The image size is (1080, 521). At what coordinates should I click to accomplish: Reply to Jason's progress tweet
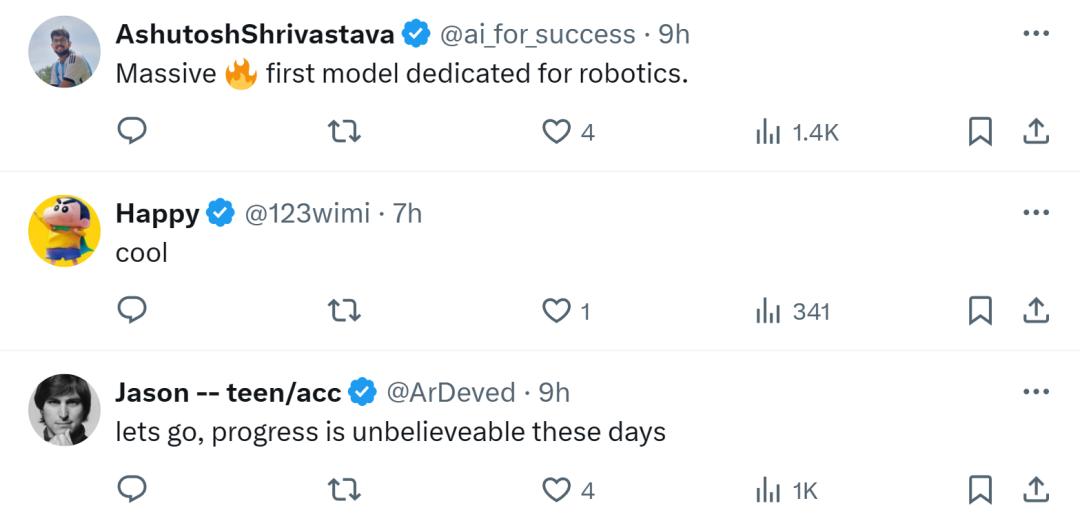tap(133, 489)
